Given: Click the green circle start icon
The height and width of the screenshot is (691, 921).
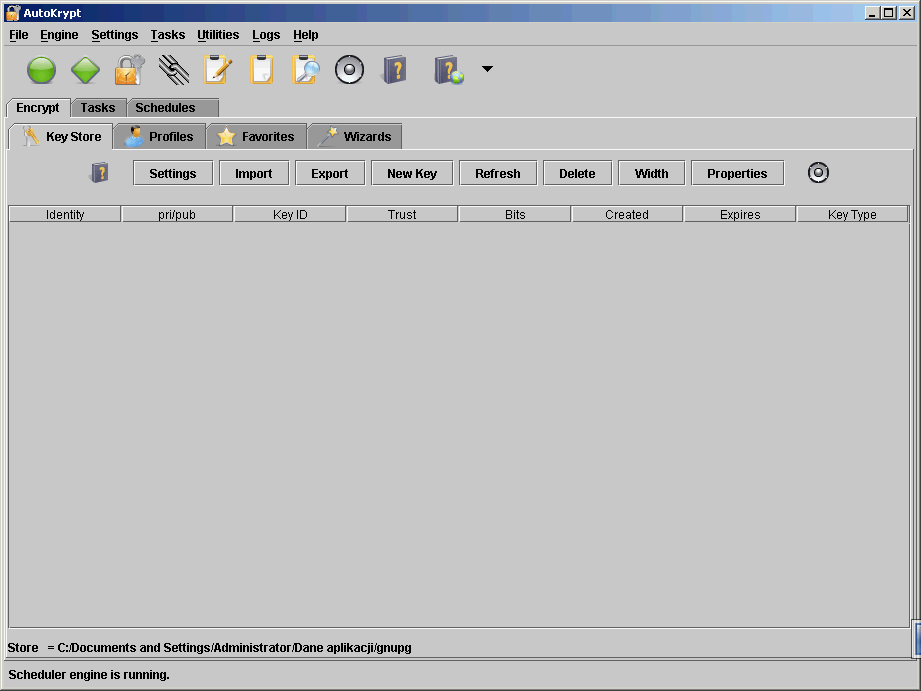Looking at the screenshot, I should point(41,70).
